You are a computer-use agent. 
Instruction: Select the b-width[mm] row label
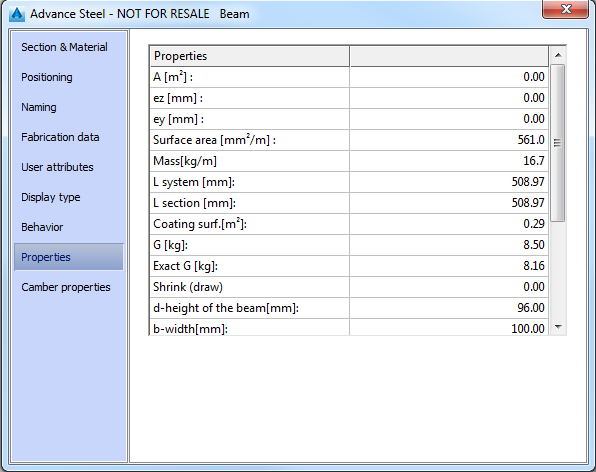190,329
